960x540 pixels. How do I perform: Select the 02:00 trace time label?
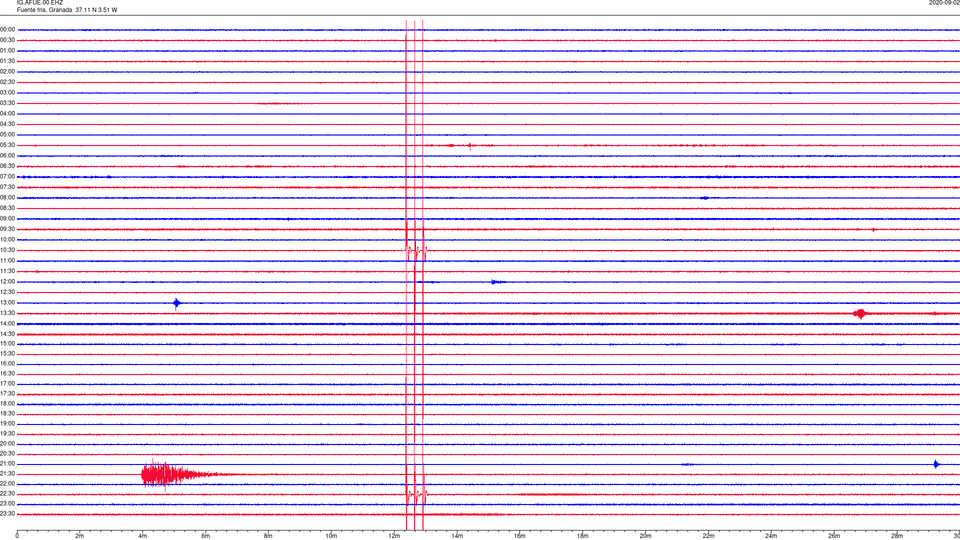click(x=8, y=72)
